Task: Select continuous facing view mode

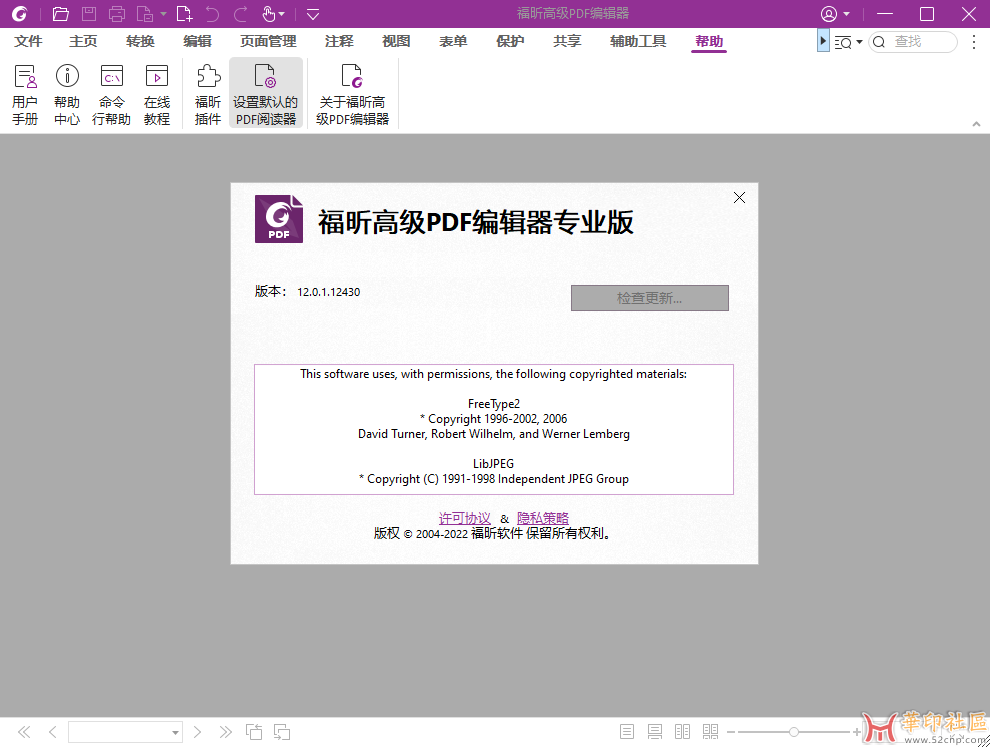Action: (710, 732)
